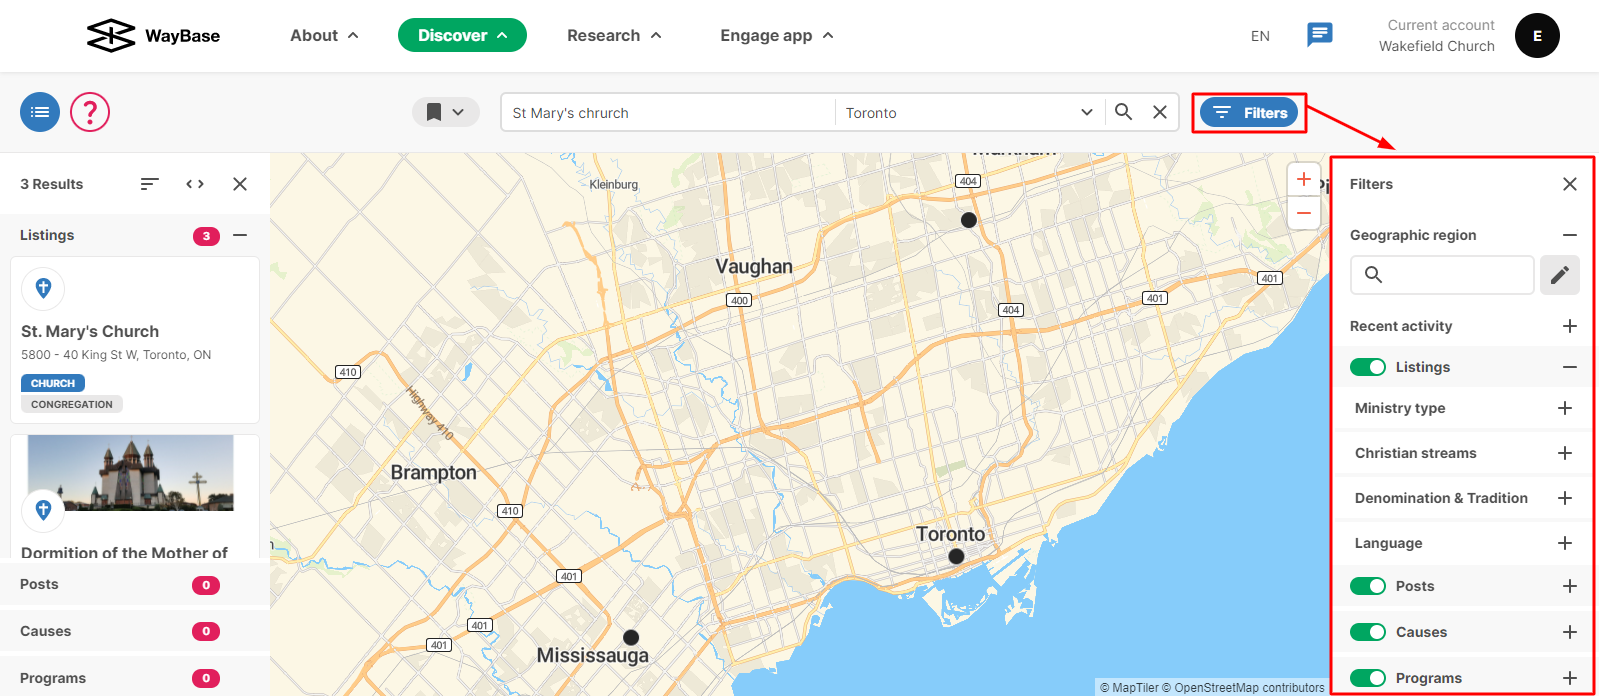Click St. Mary's Church listing pin icon
This screenshot has width=1599, height=696.
pyautogui.click(x=43, y=289)
